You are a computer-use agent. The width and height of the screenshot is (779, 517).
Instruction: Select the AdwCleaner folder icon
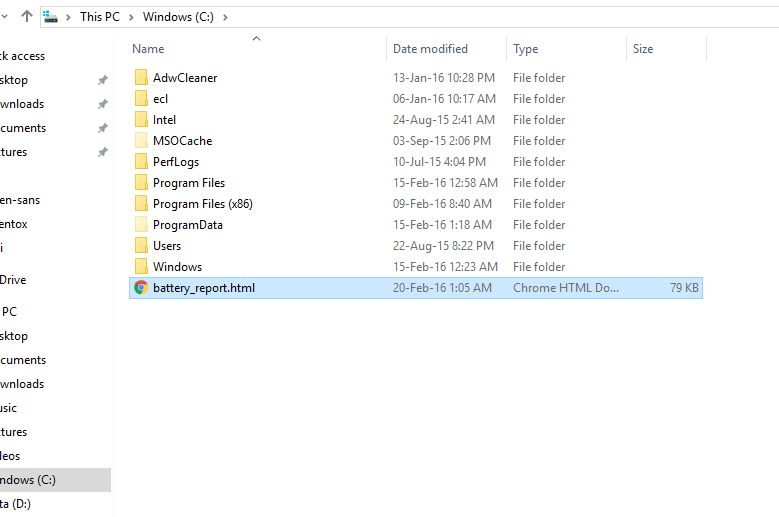[141, 78]
